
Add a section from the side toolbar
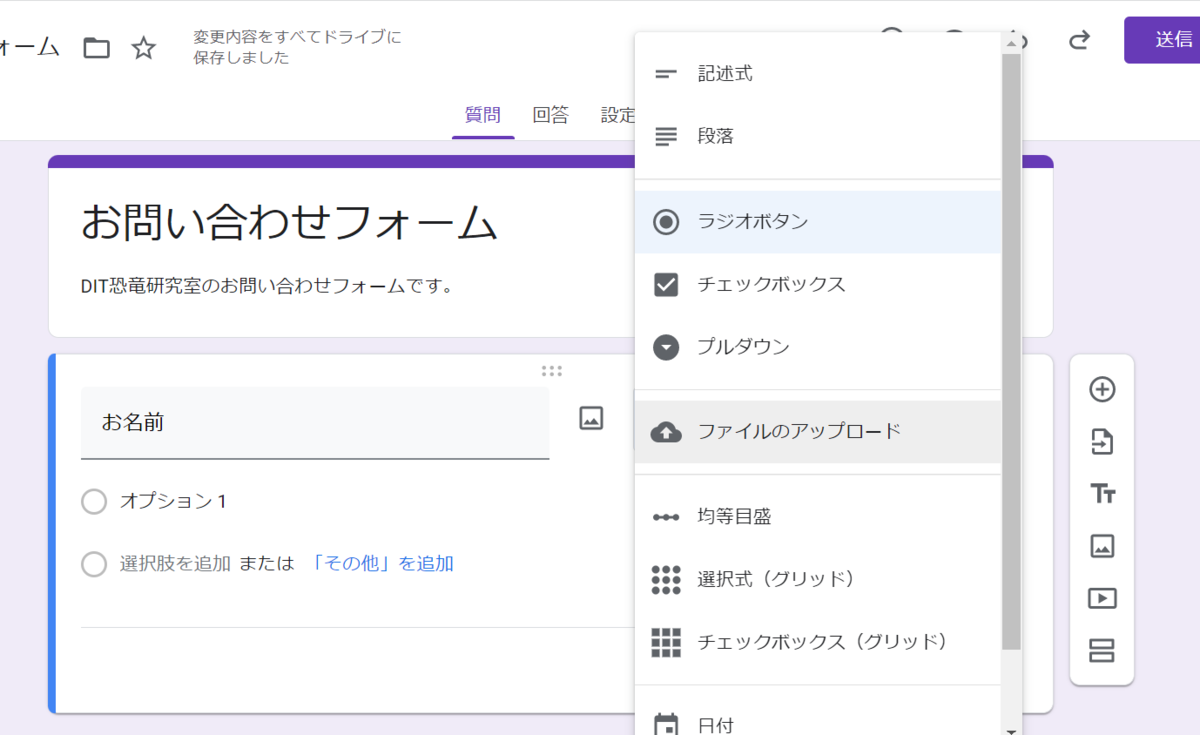click(x=1102, y=651)
